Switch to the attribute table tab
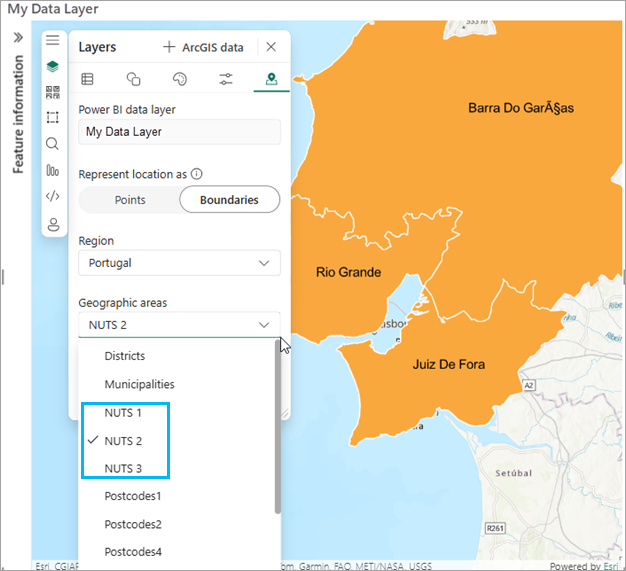 [87, 79]
